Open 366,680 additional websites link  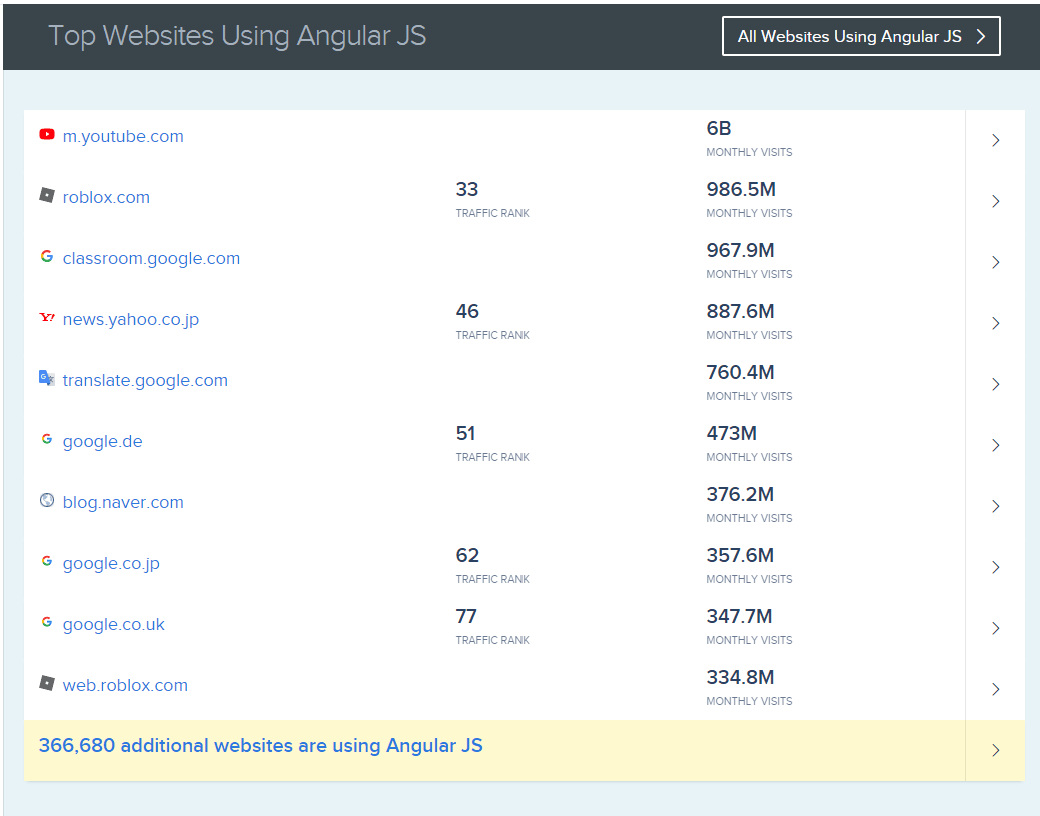pos(260,745)
